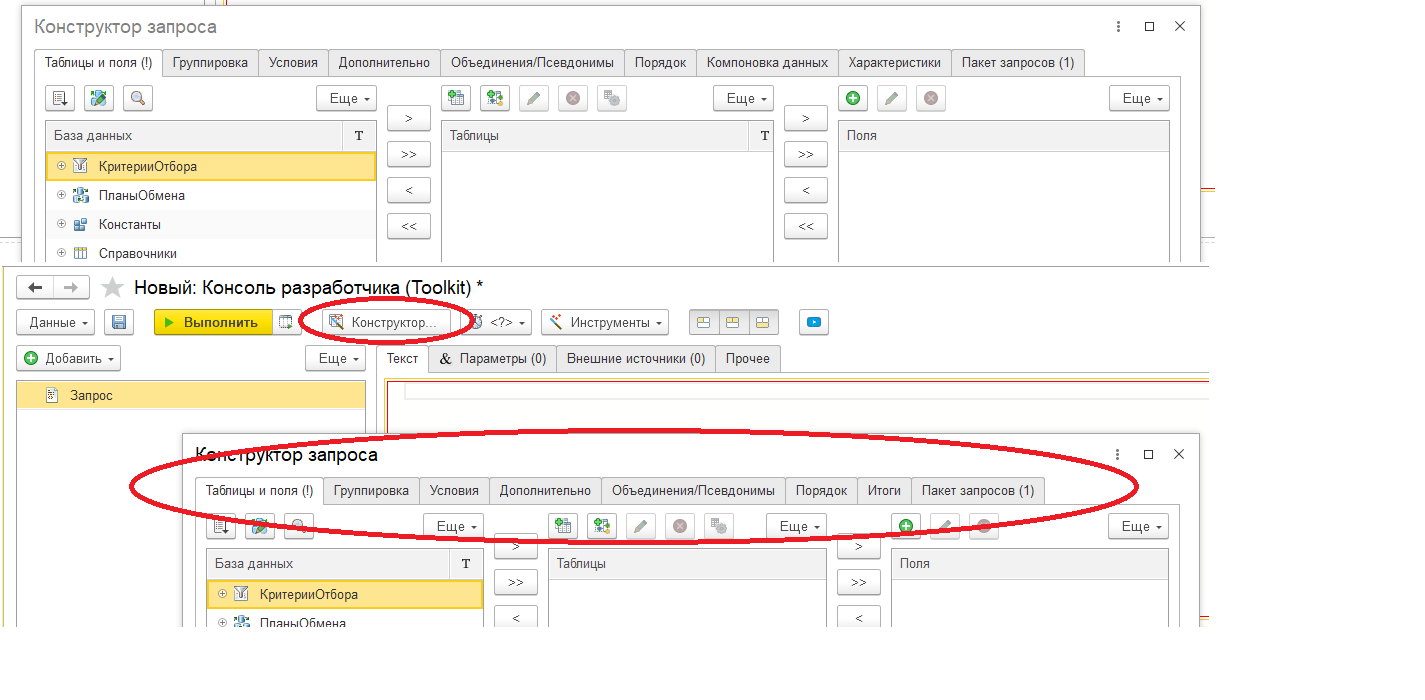Open Пакет запросов (1) tab in upper constructor
Viewport: 1425px width, 700px height.
tap(1018, 62)
